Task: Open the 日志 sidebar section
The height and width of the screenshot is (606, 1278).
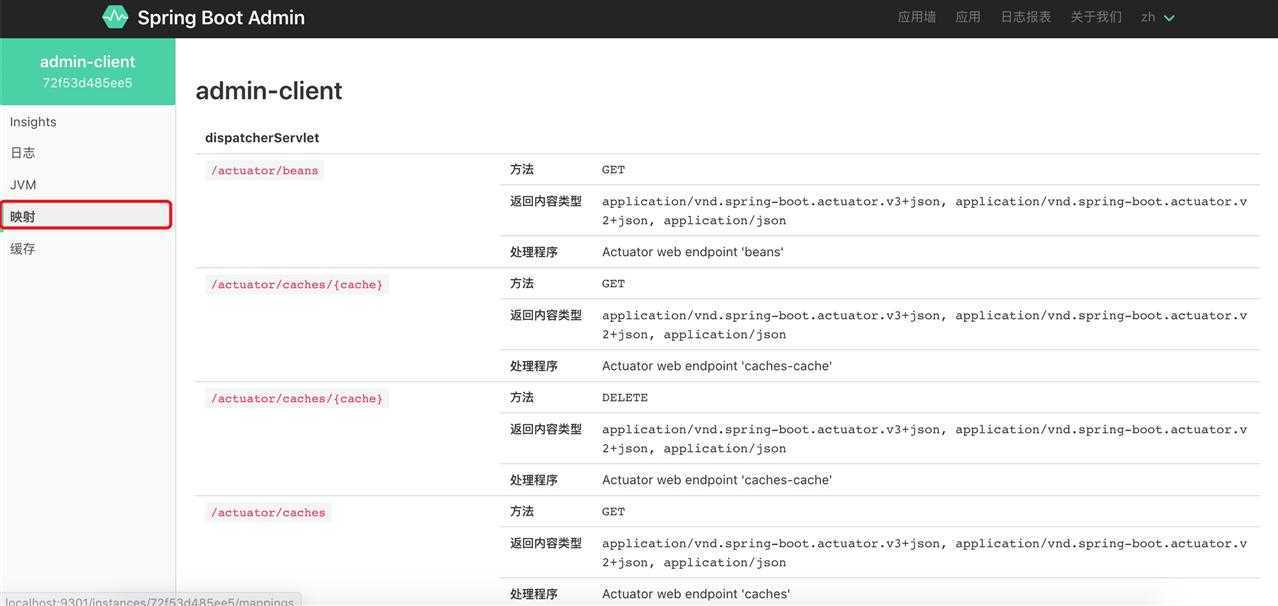Action: 23,153
